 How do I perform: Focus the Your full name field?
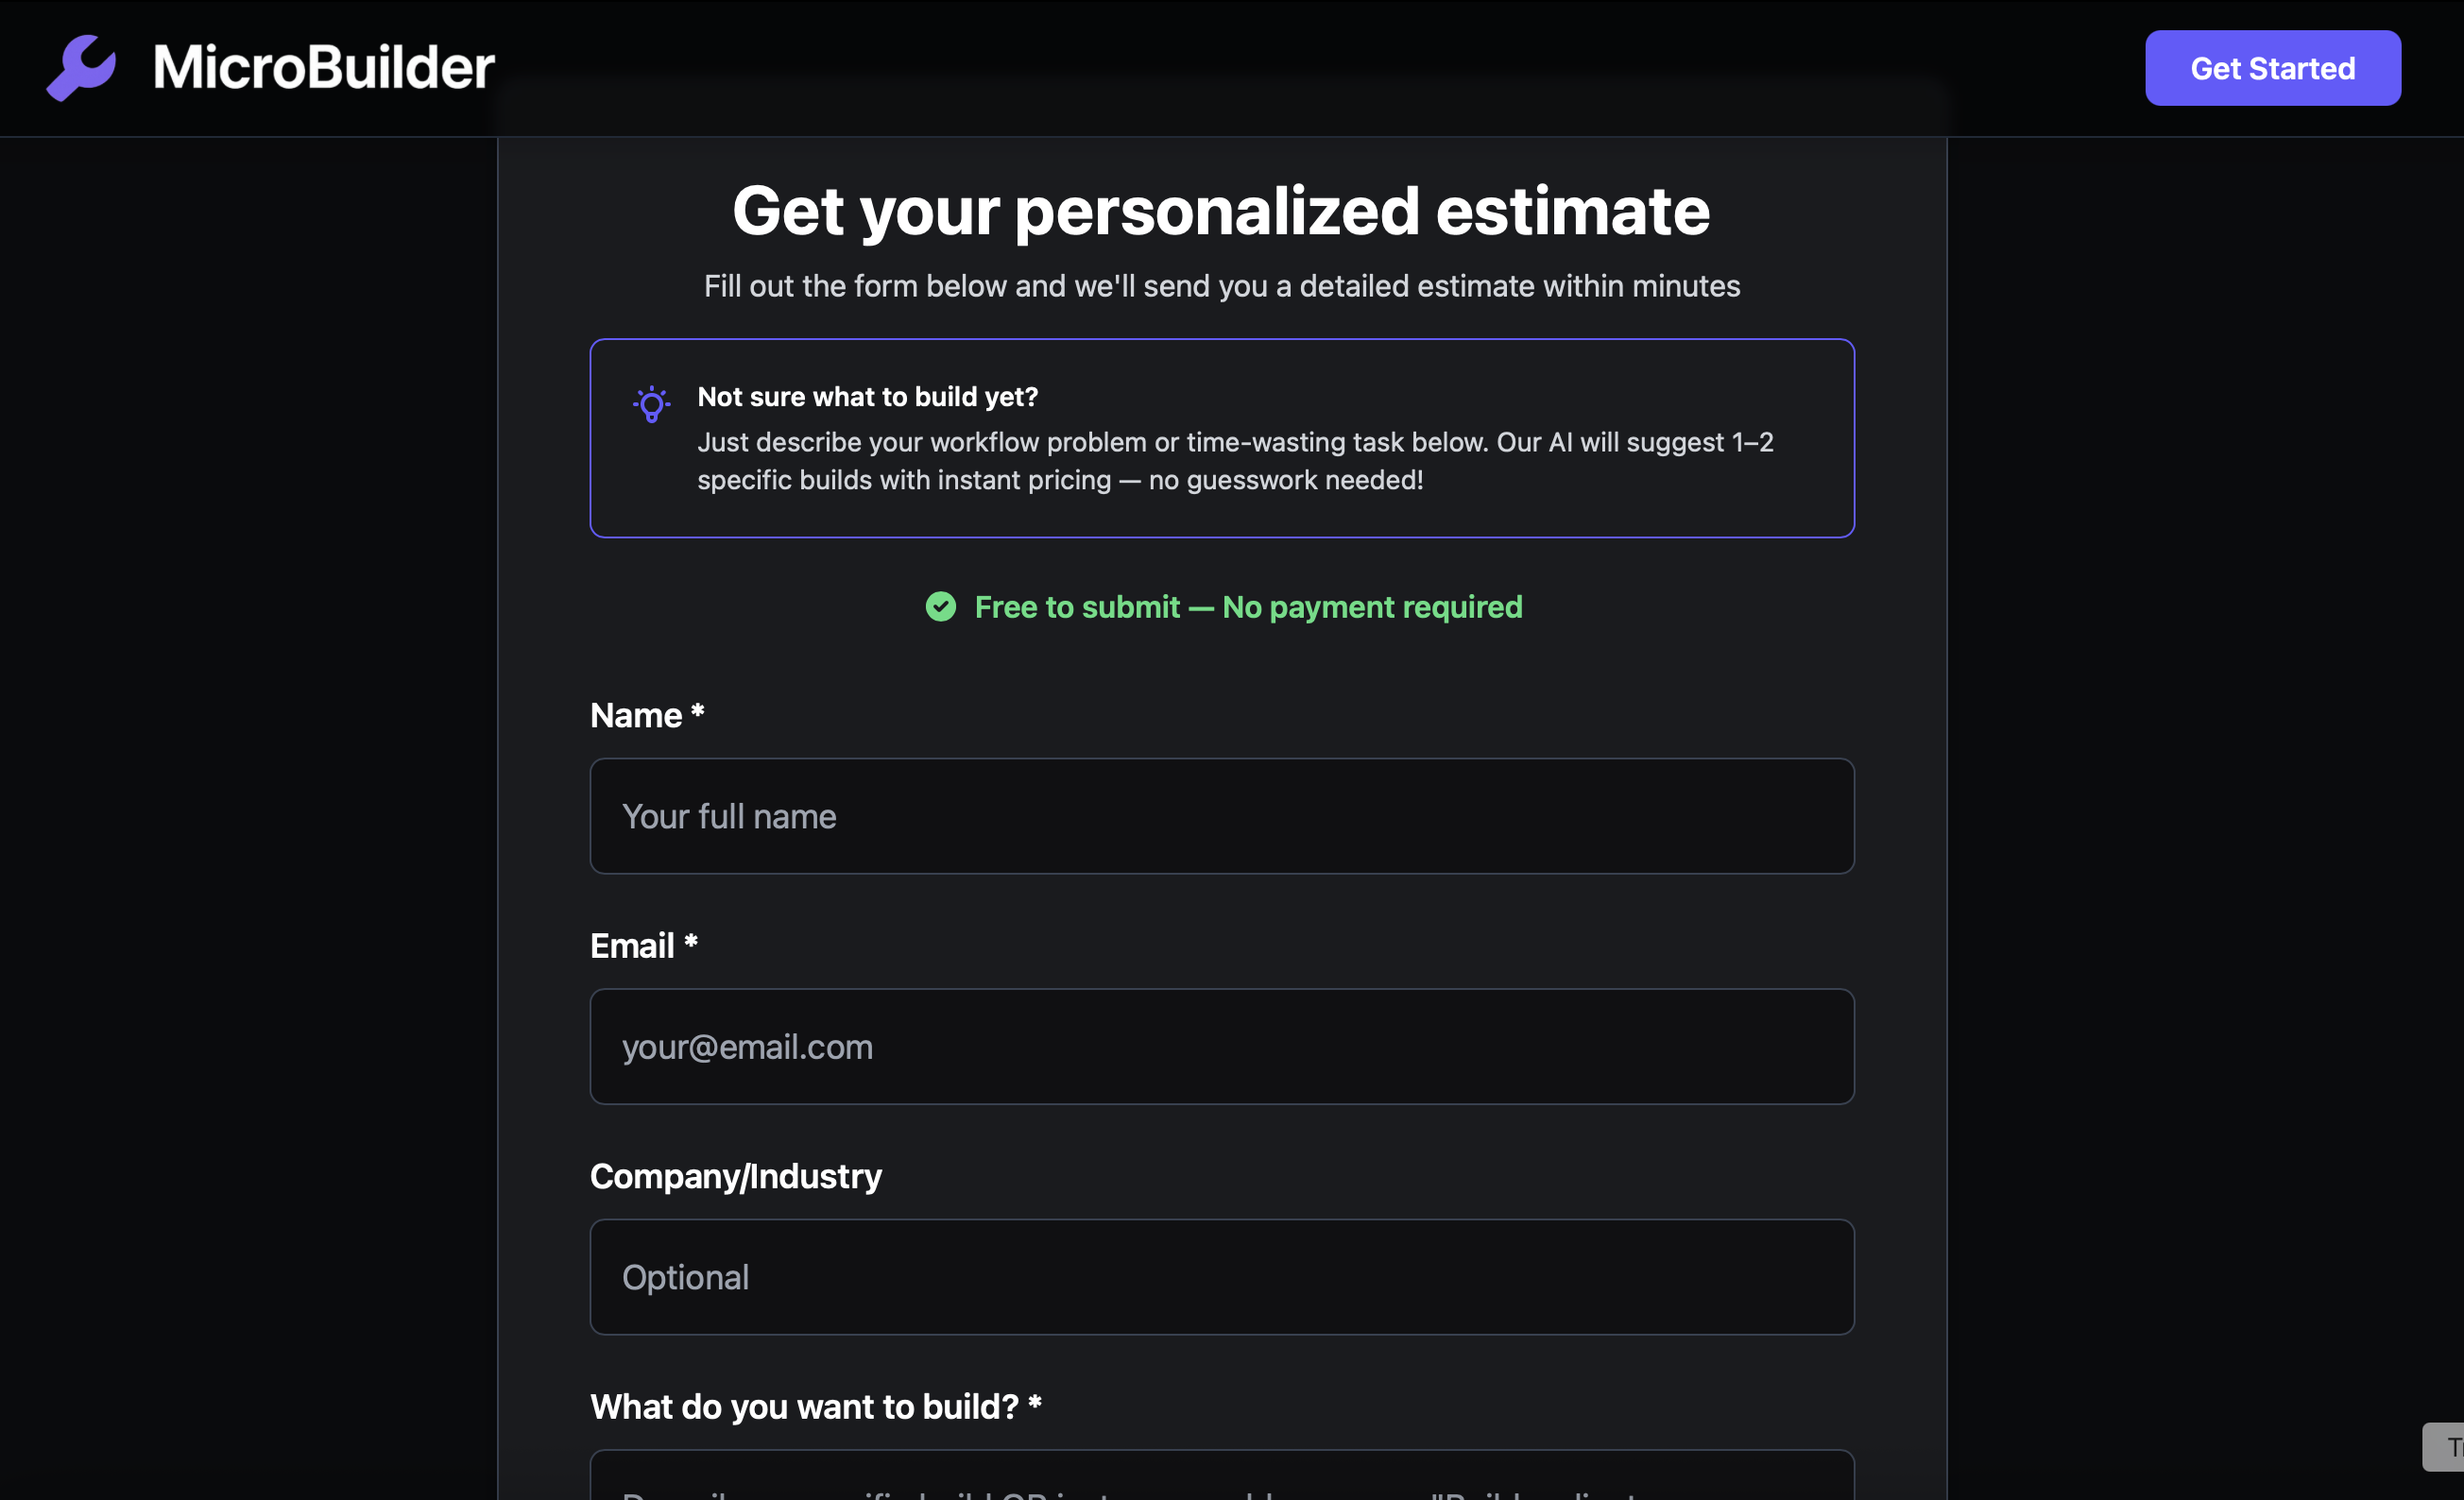click(1221, 816)
